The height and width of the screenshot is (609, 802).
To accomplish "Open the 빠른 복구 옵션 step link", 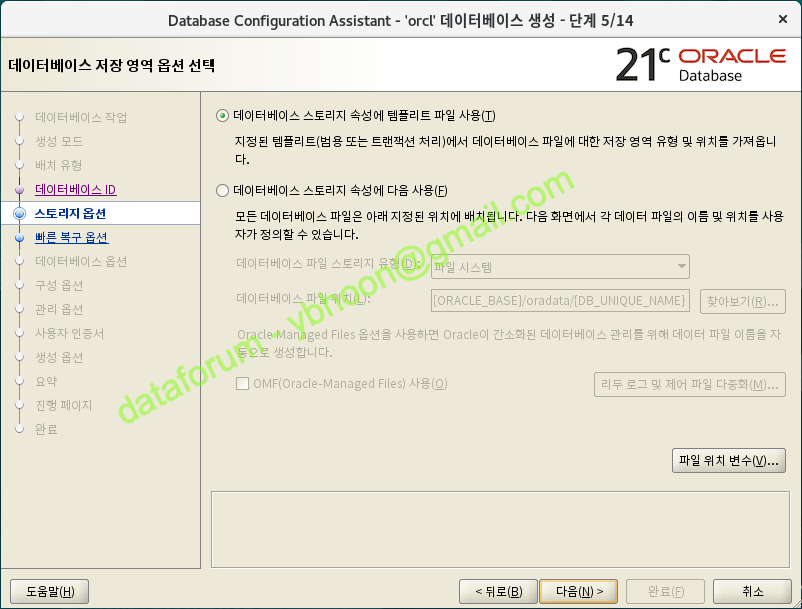I will point(71,238).
